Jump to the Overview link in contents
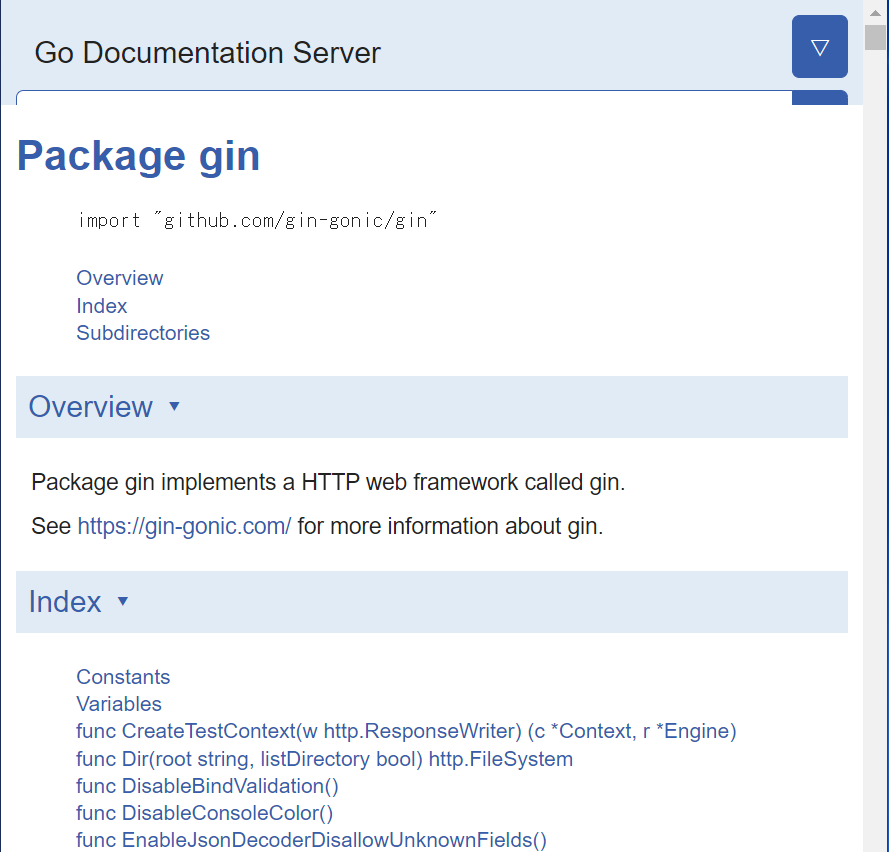The width and height of the screenshot is (889, 852). coord(120,278)
